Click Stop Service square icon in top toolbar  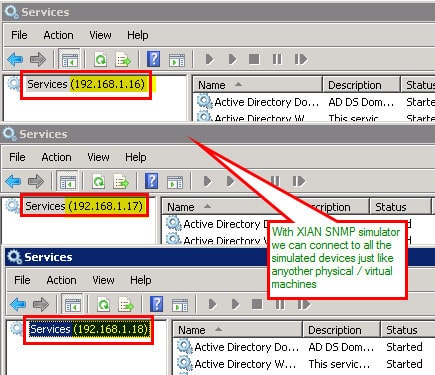[x=254, y=59]
